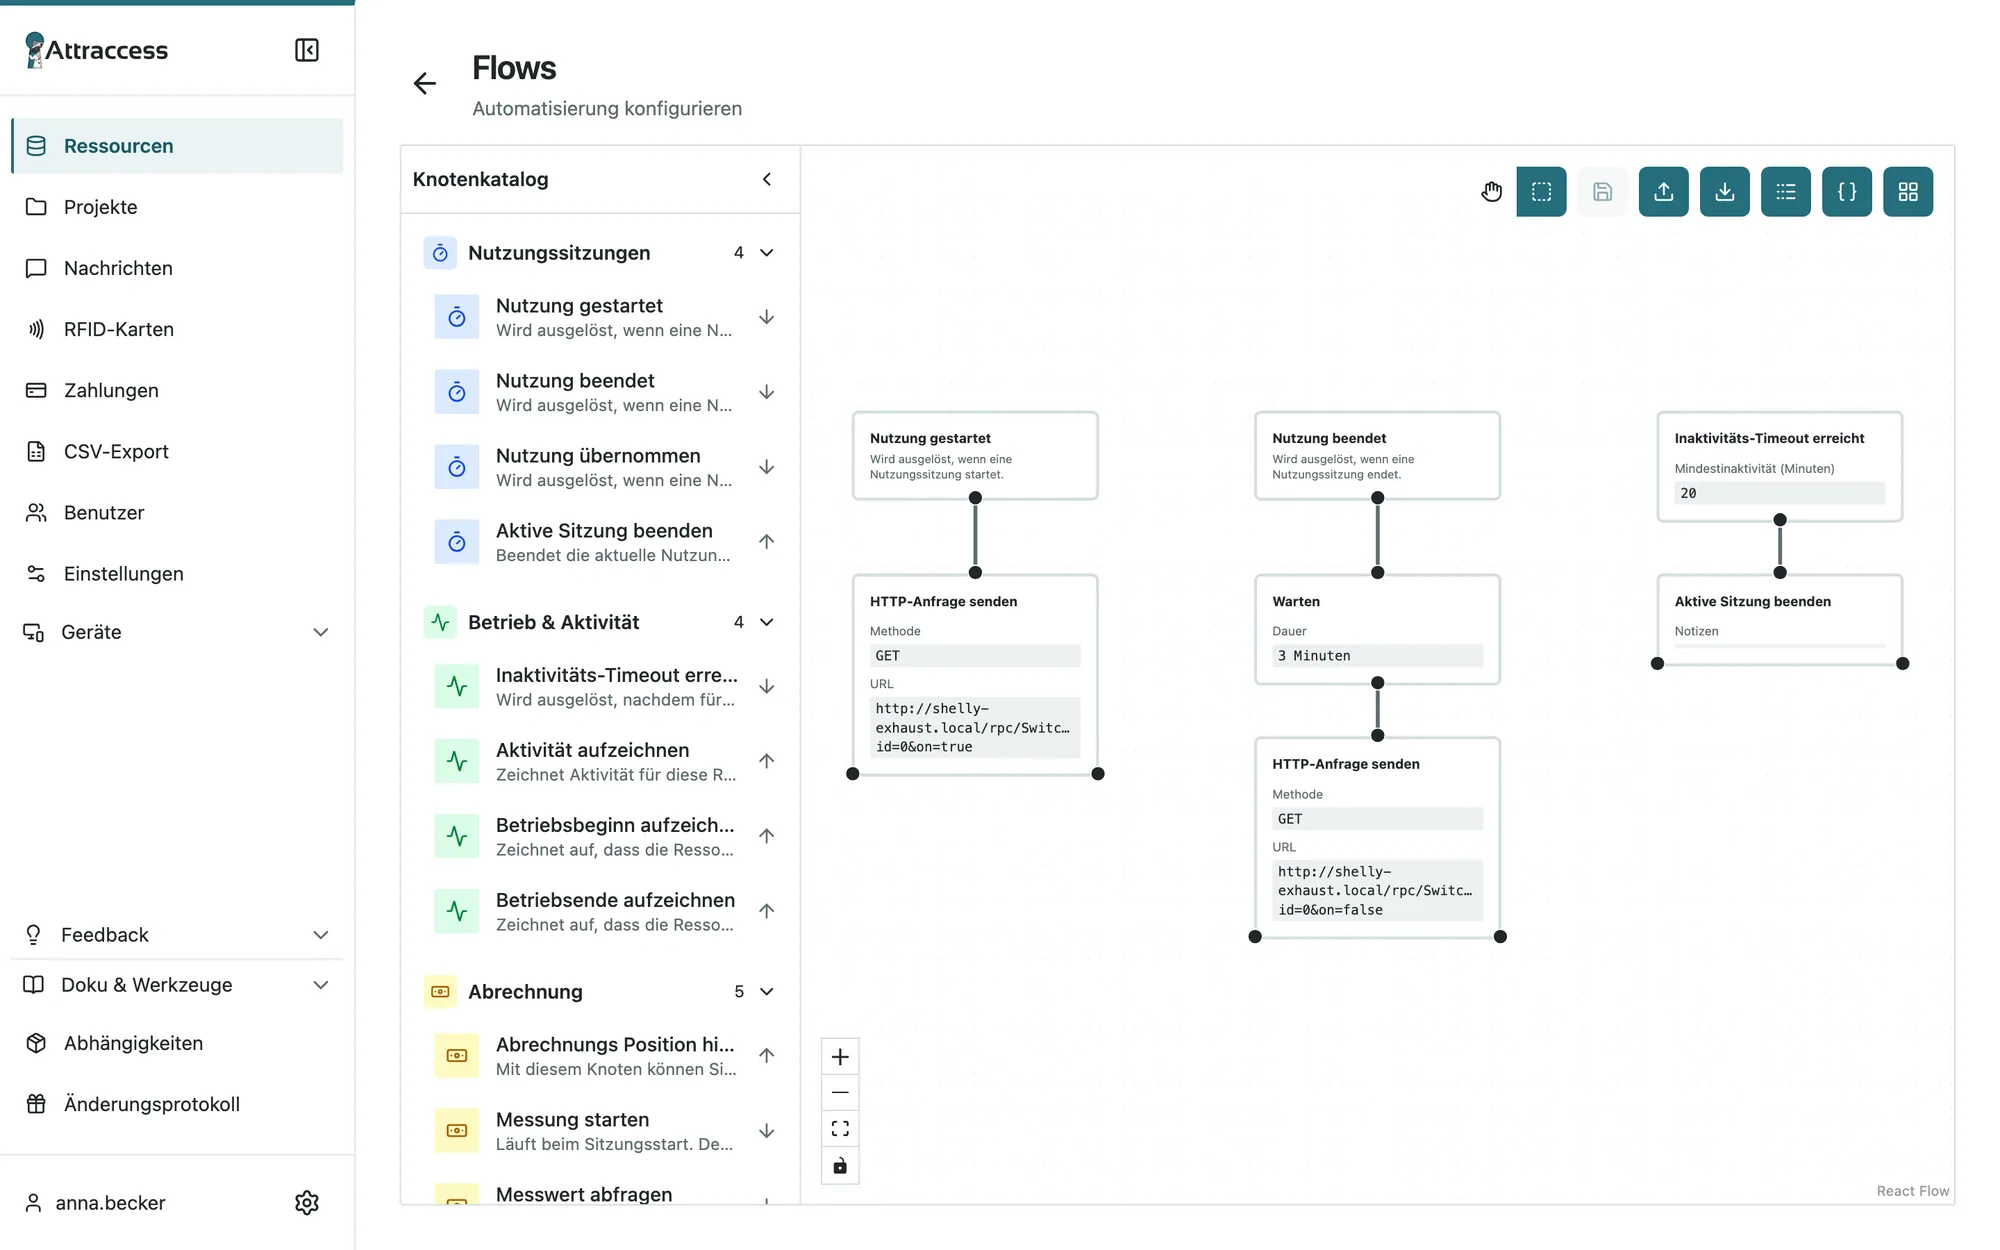Viewport: 2000px width, 1250px height.
Task: Click the fit view icon
Action: [x=840, y=1129]
